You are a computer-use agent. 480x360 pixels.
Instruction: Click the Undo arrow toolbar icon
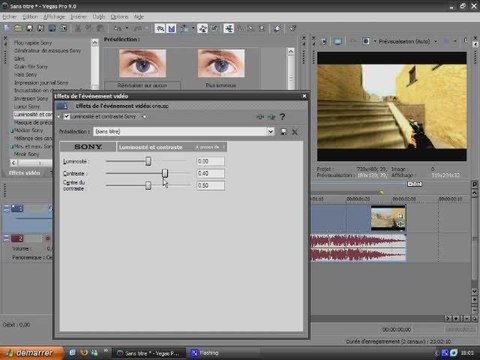[x=117, y=29]
